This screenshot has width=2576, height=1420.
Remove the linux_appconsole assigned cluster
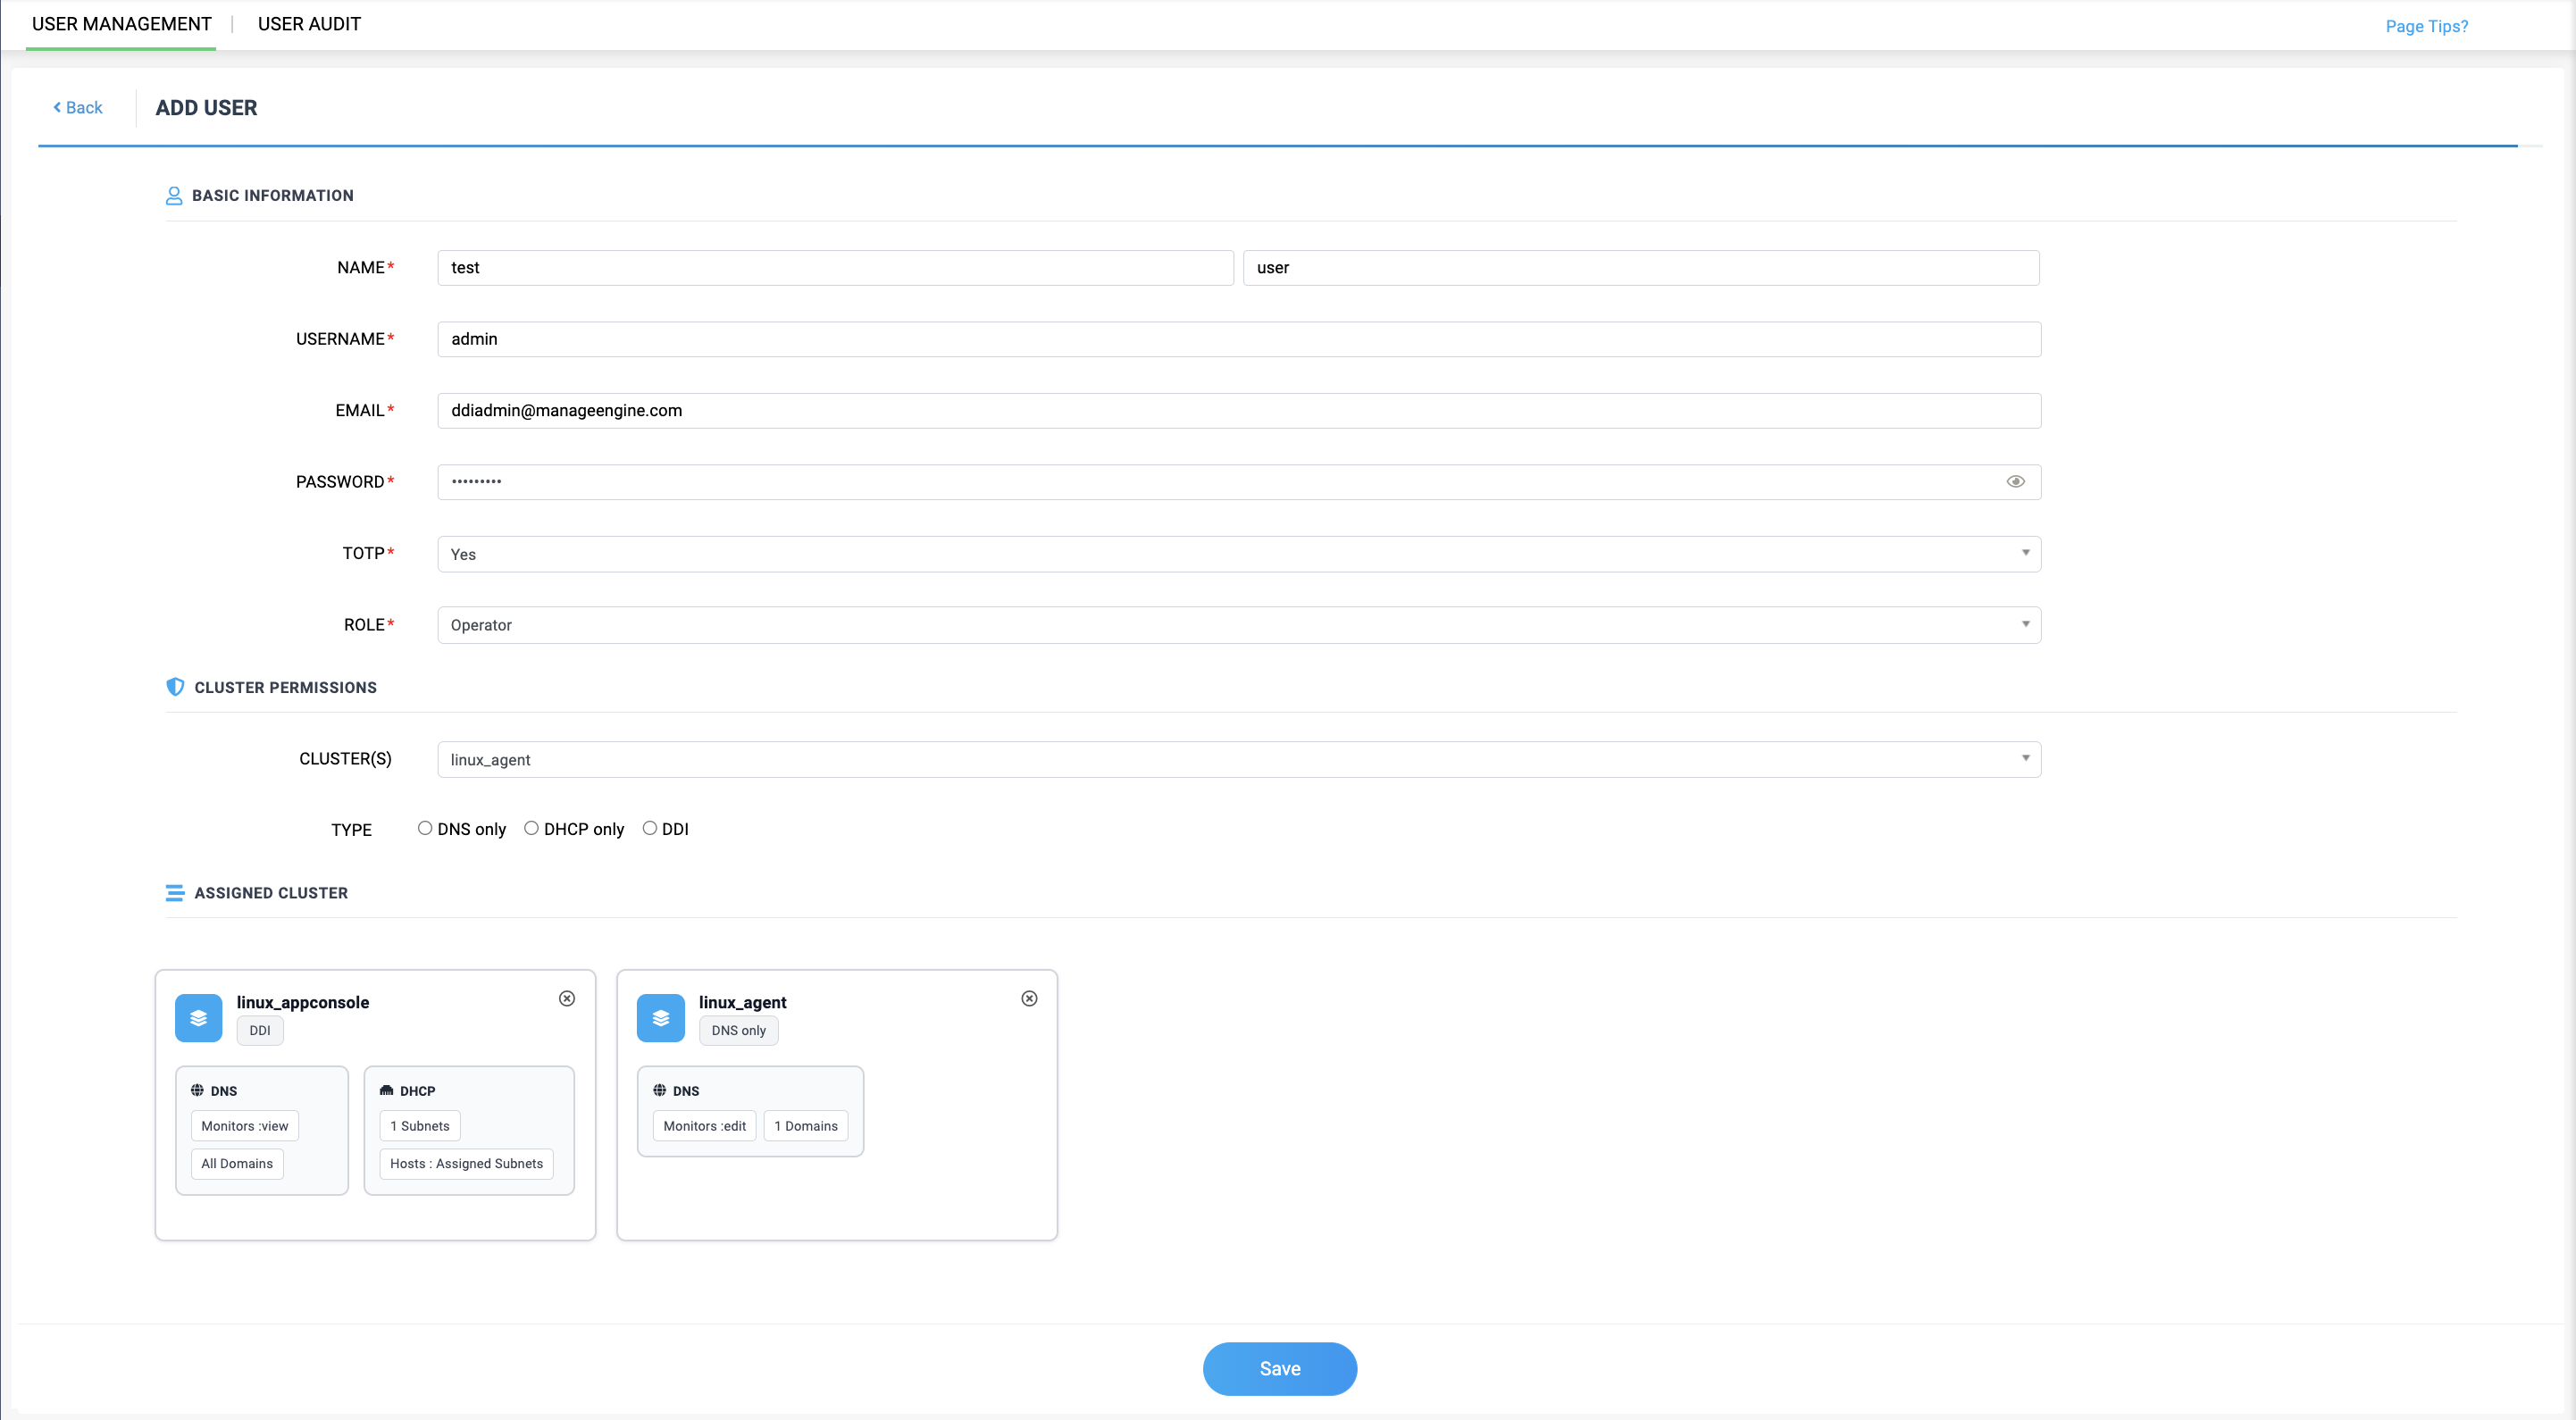[567, 998]
